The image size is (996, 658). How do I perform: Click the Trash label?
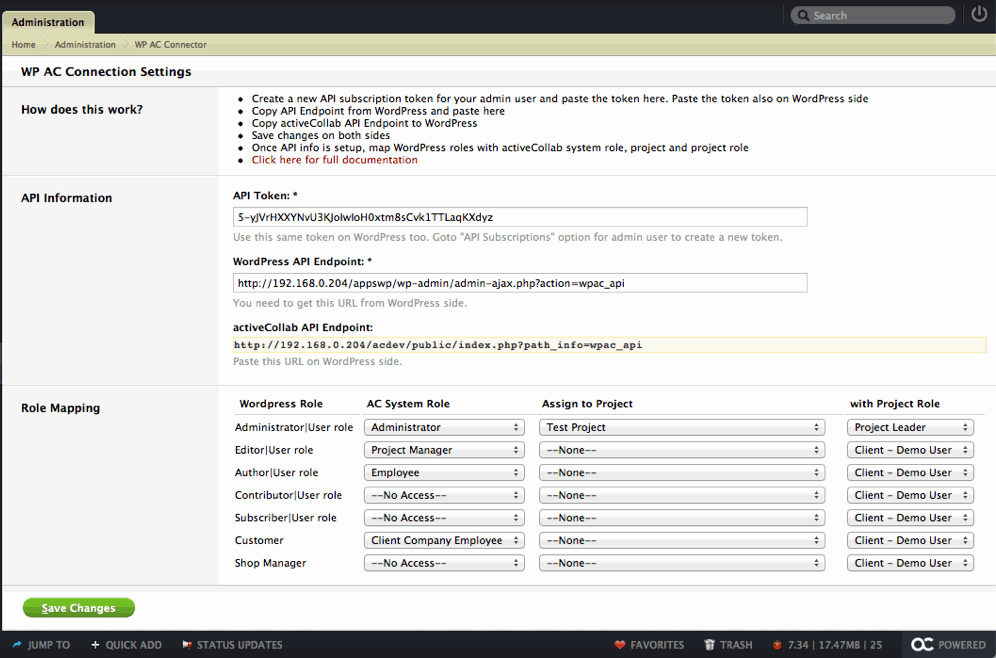[x=736, y=645]
